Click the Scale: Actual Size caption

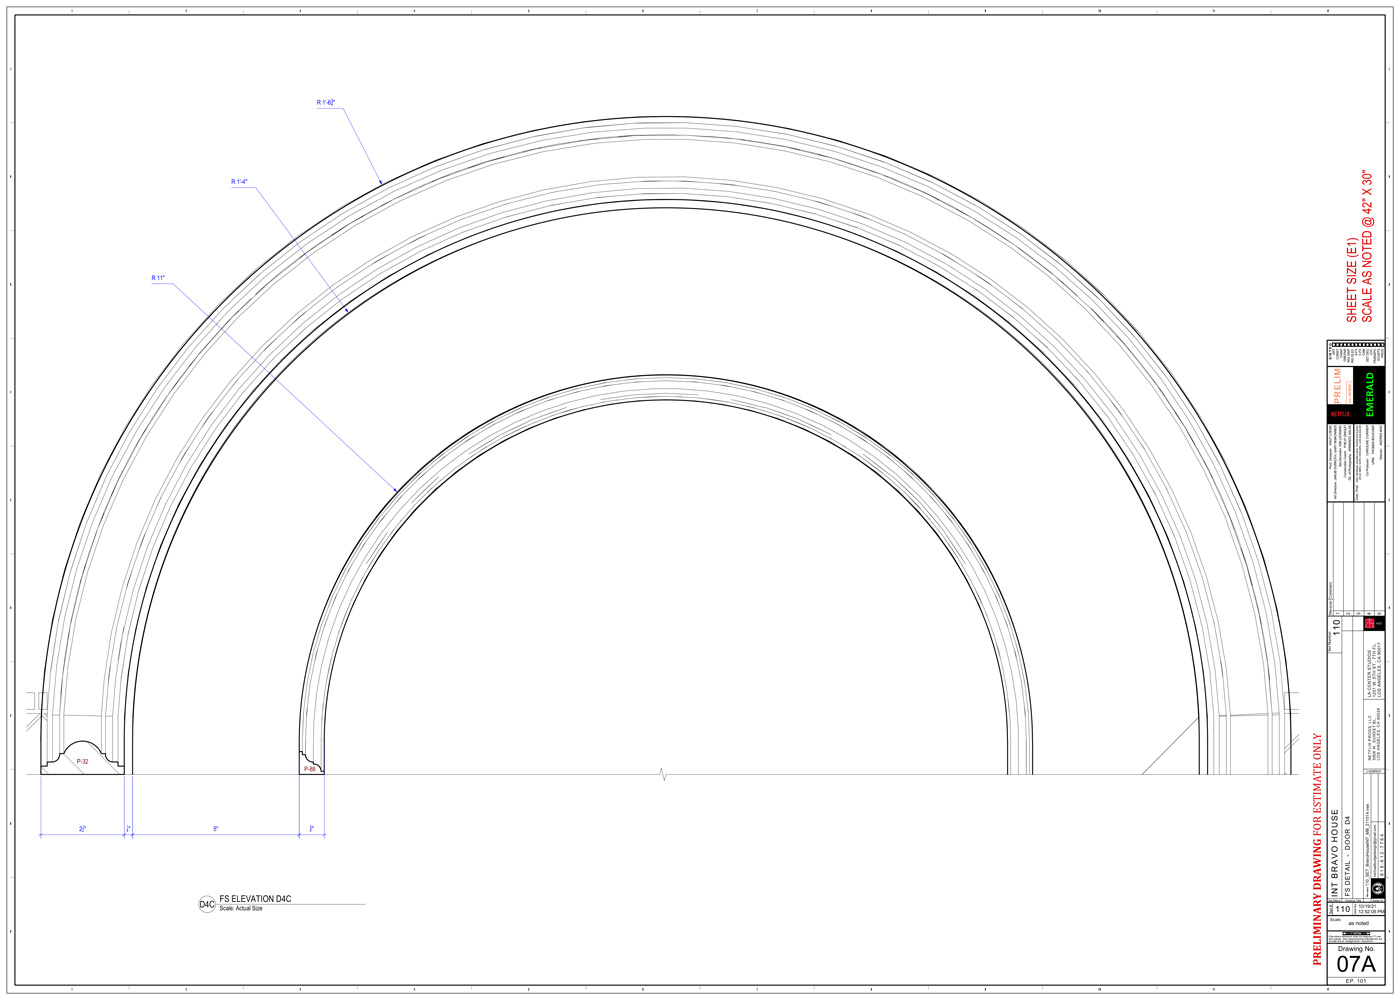coord(241,908)
